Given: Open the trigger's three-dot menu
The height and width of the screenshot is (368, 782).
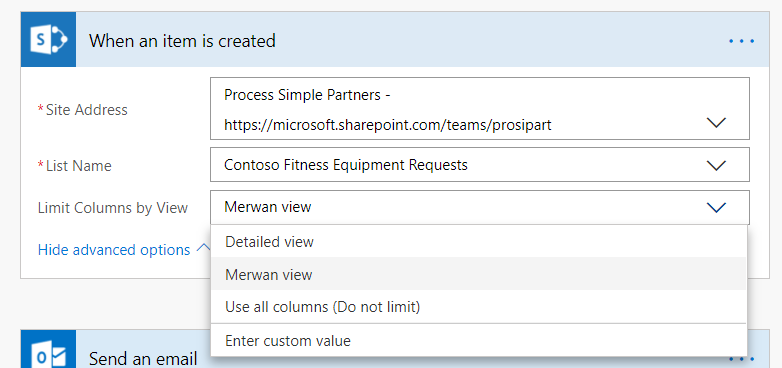Looking at the screenshot, I should (x=741, y=41).
